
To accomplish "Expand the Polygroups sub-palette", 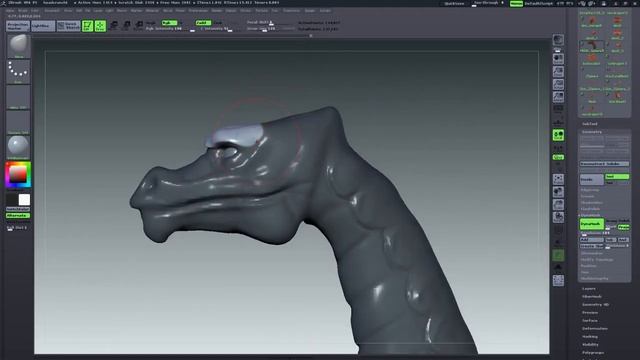I will coord(593,353).
